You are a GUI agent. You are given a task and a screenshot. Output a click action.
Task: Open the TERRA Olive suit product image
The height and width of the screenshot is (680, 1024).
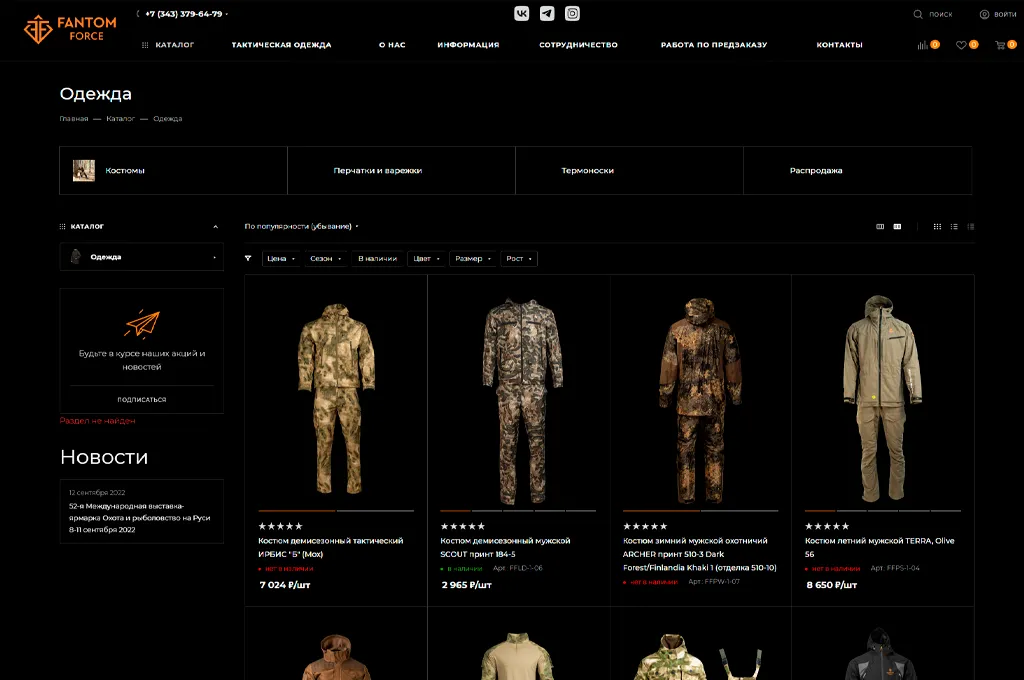[x=882, y=395]
